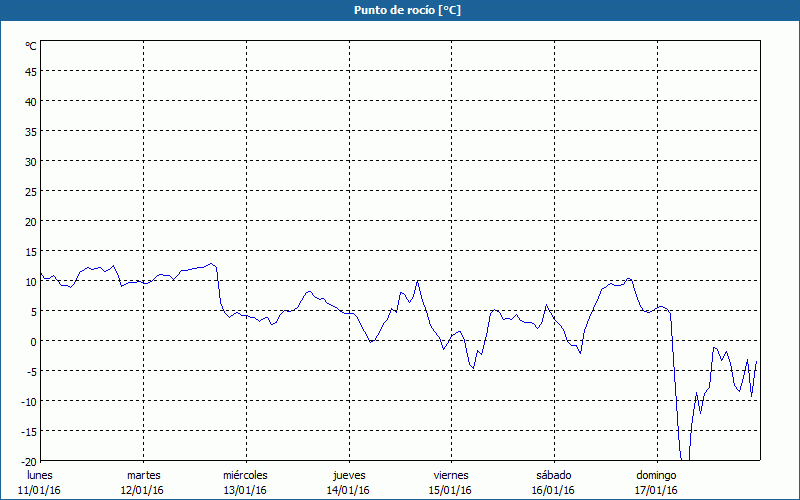The width and height of the screenshot is (800, 500).
Task: Click the 0 label on the vertical axis
Action: click(x=33, y=341)
